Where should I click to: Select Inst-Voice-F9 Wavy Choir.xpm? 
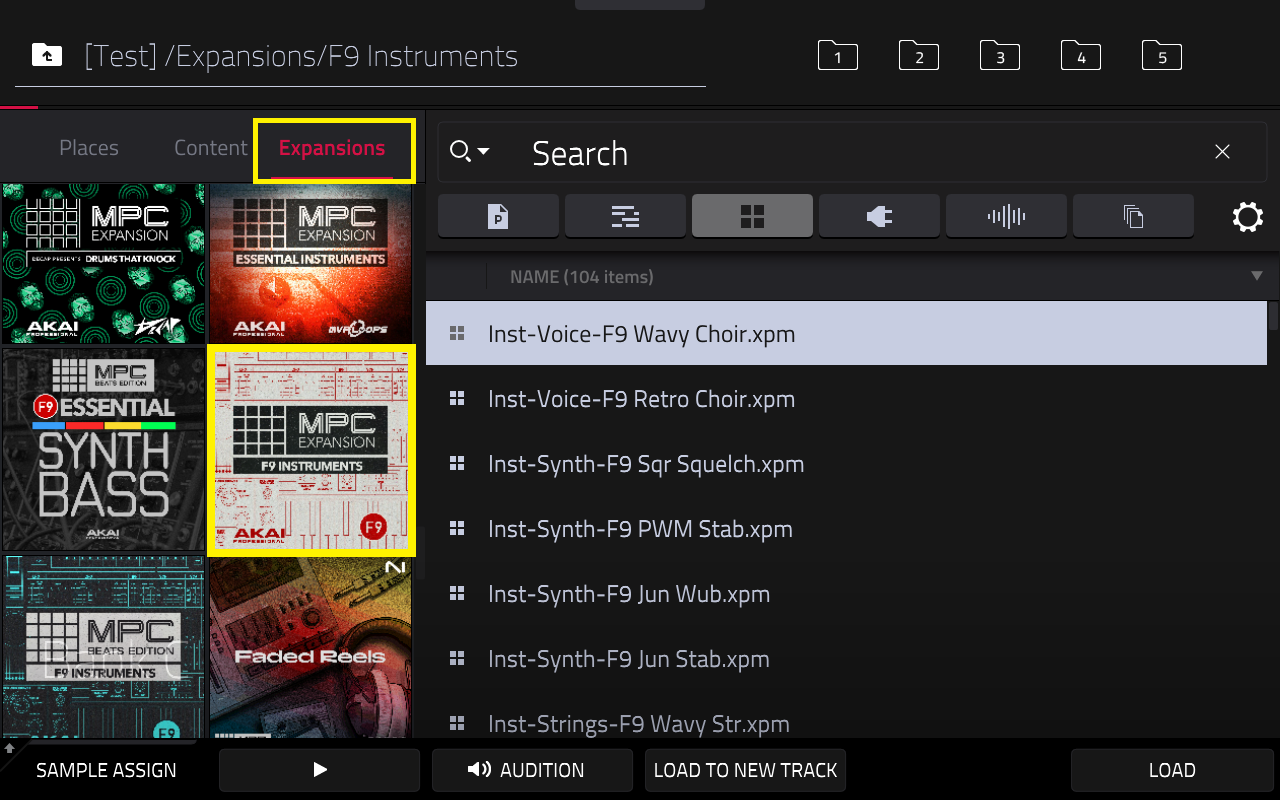846,333
